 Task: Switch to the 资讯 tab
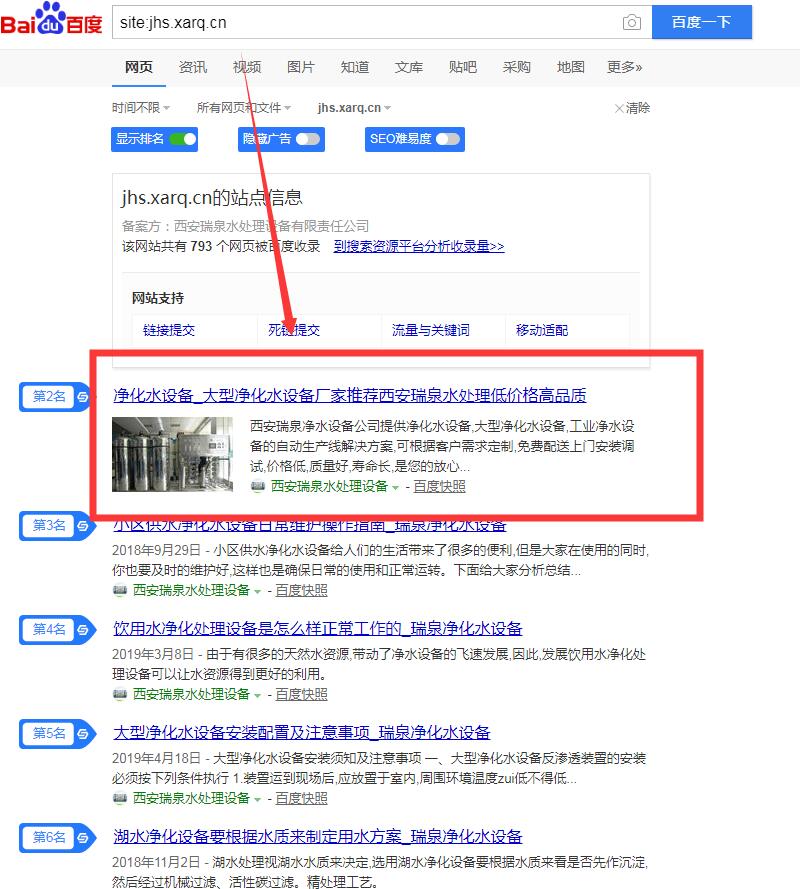point(193,67)
